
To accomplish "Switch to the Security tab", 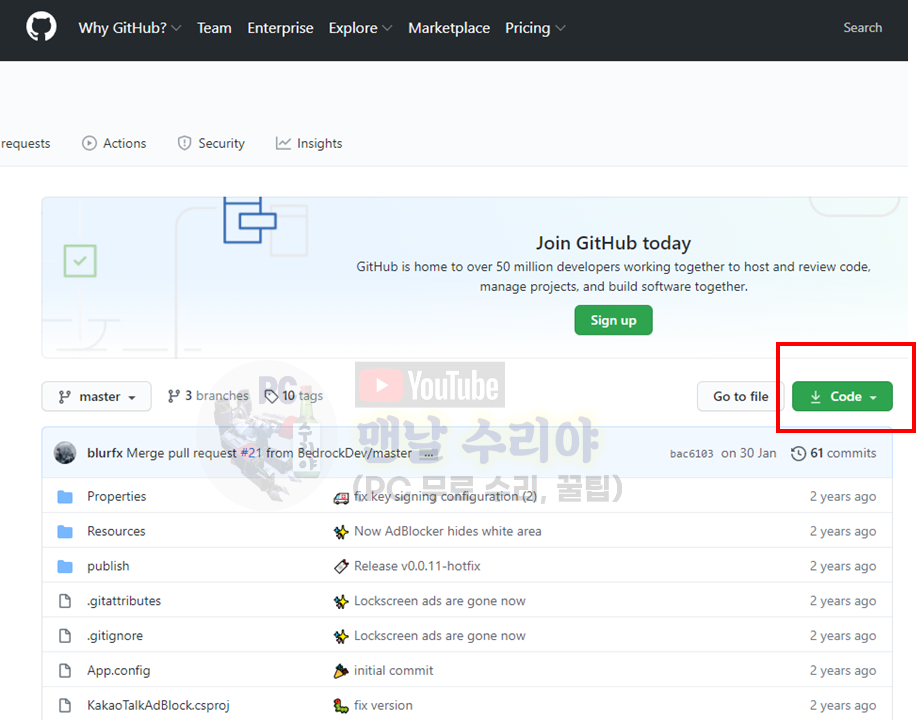I will (211, 143).
